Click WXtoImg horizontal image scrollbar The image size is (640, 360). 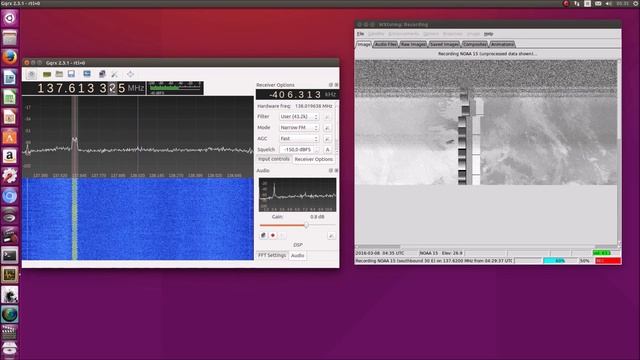coord(486,247)
